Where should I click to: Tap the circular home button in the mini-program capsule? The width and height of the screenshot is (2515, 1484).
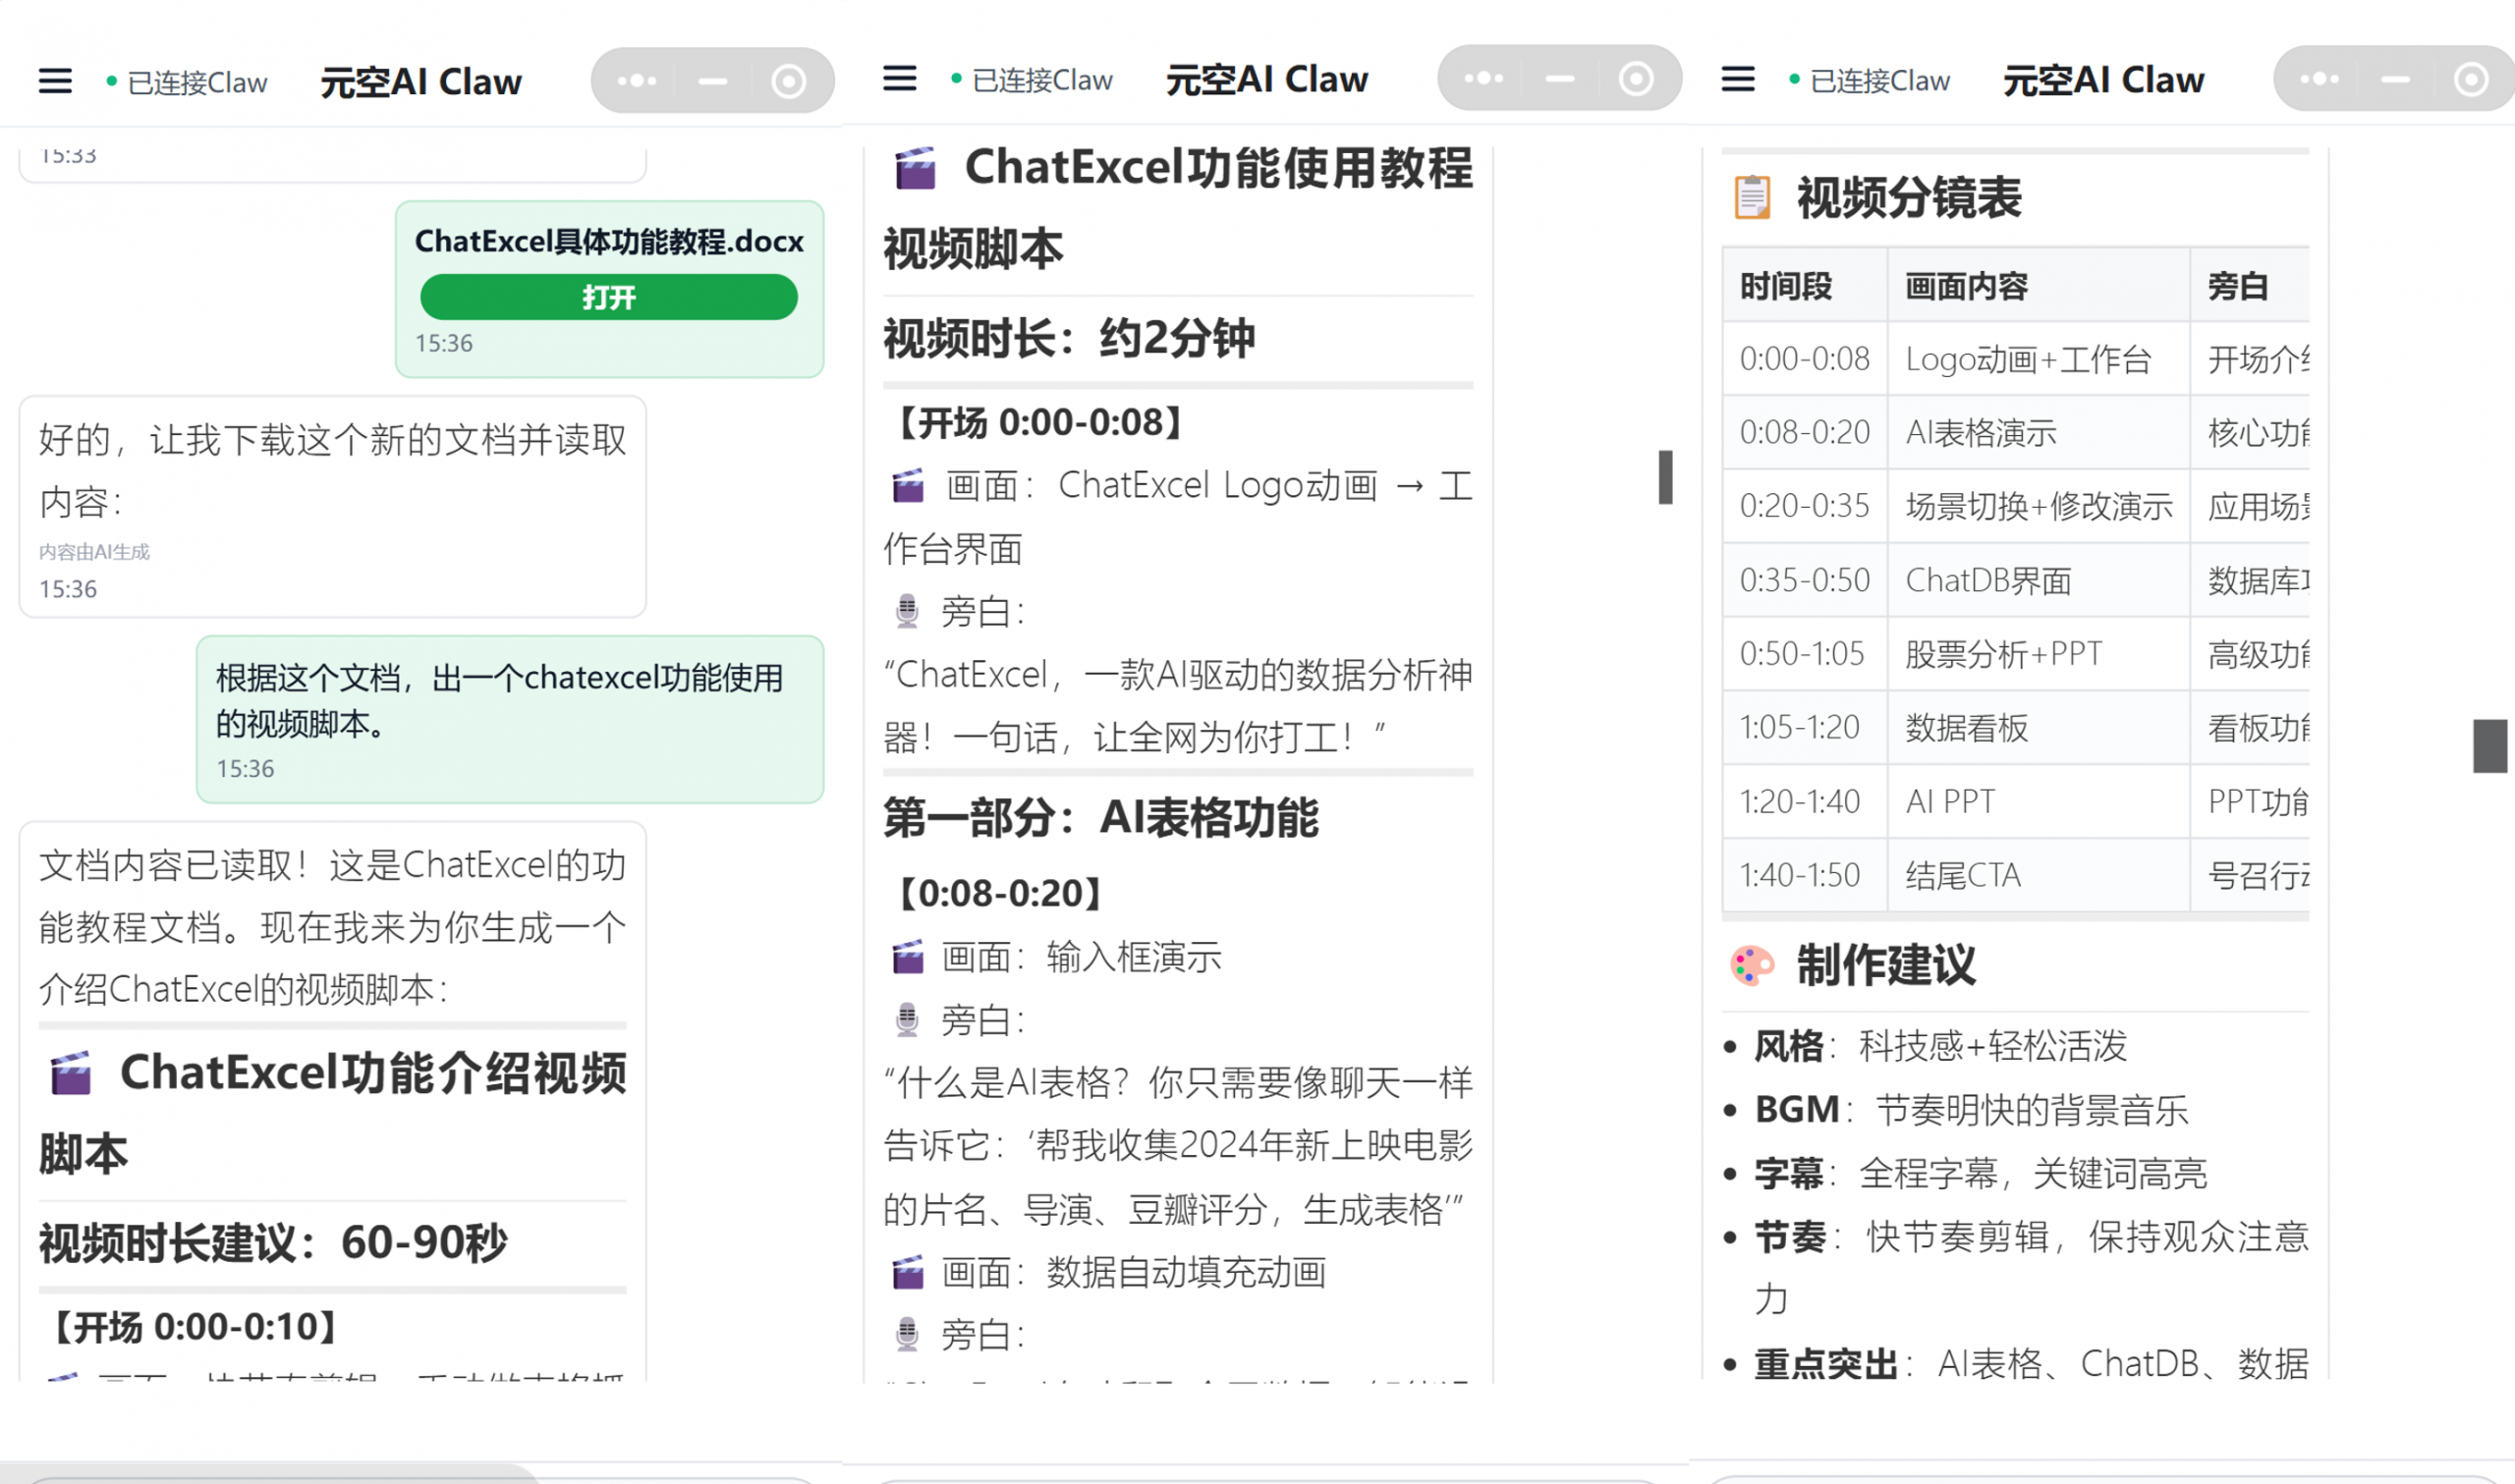point(789,80)
